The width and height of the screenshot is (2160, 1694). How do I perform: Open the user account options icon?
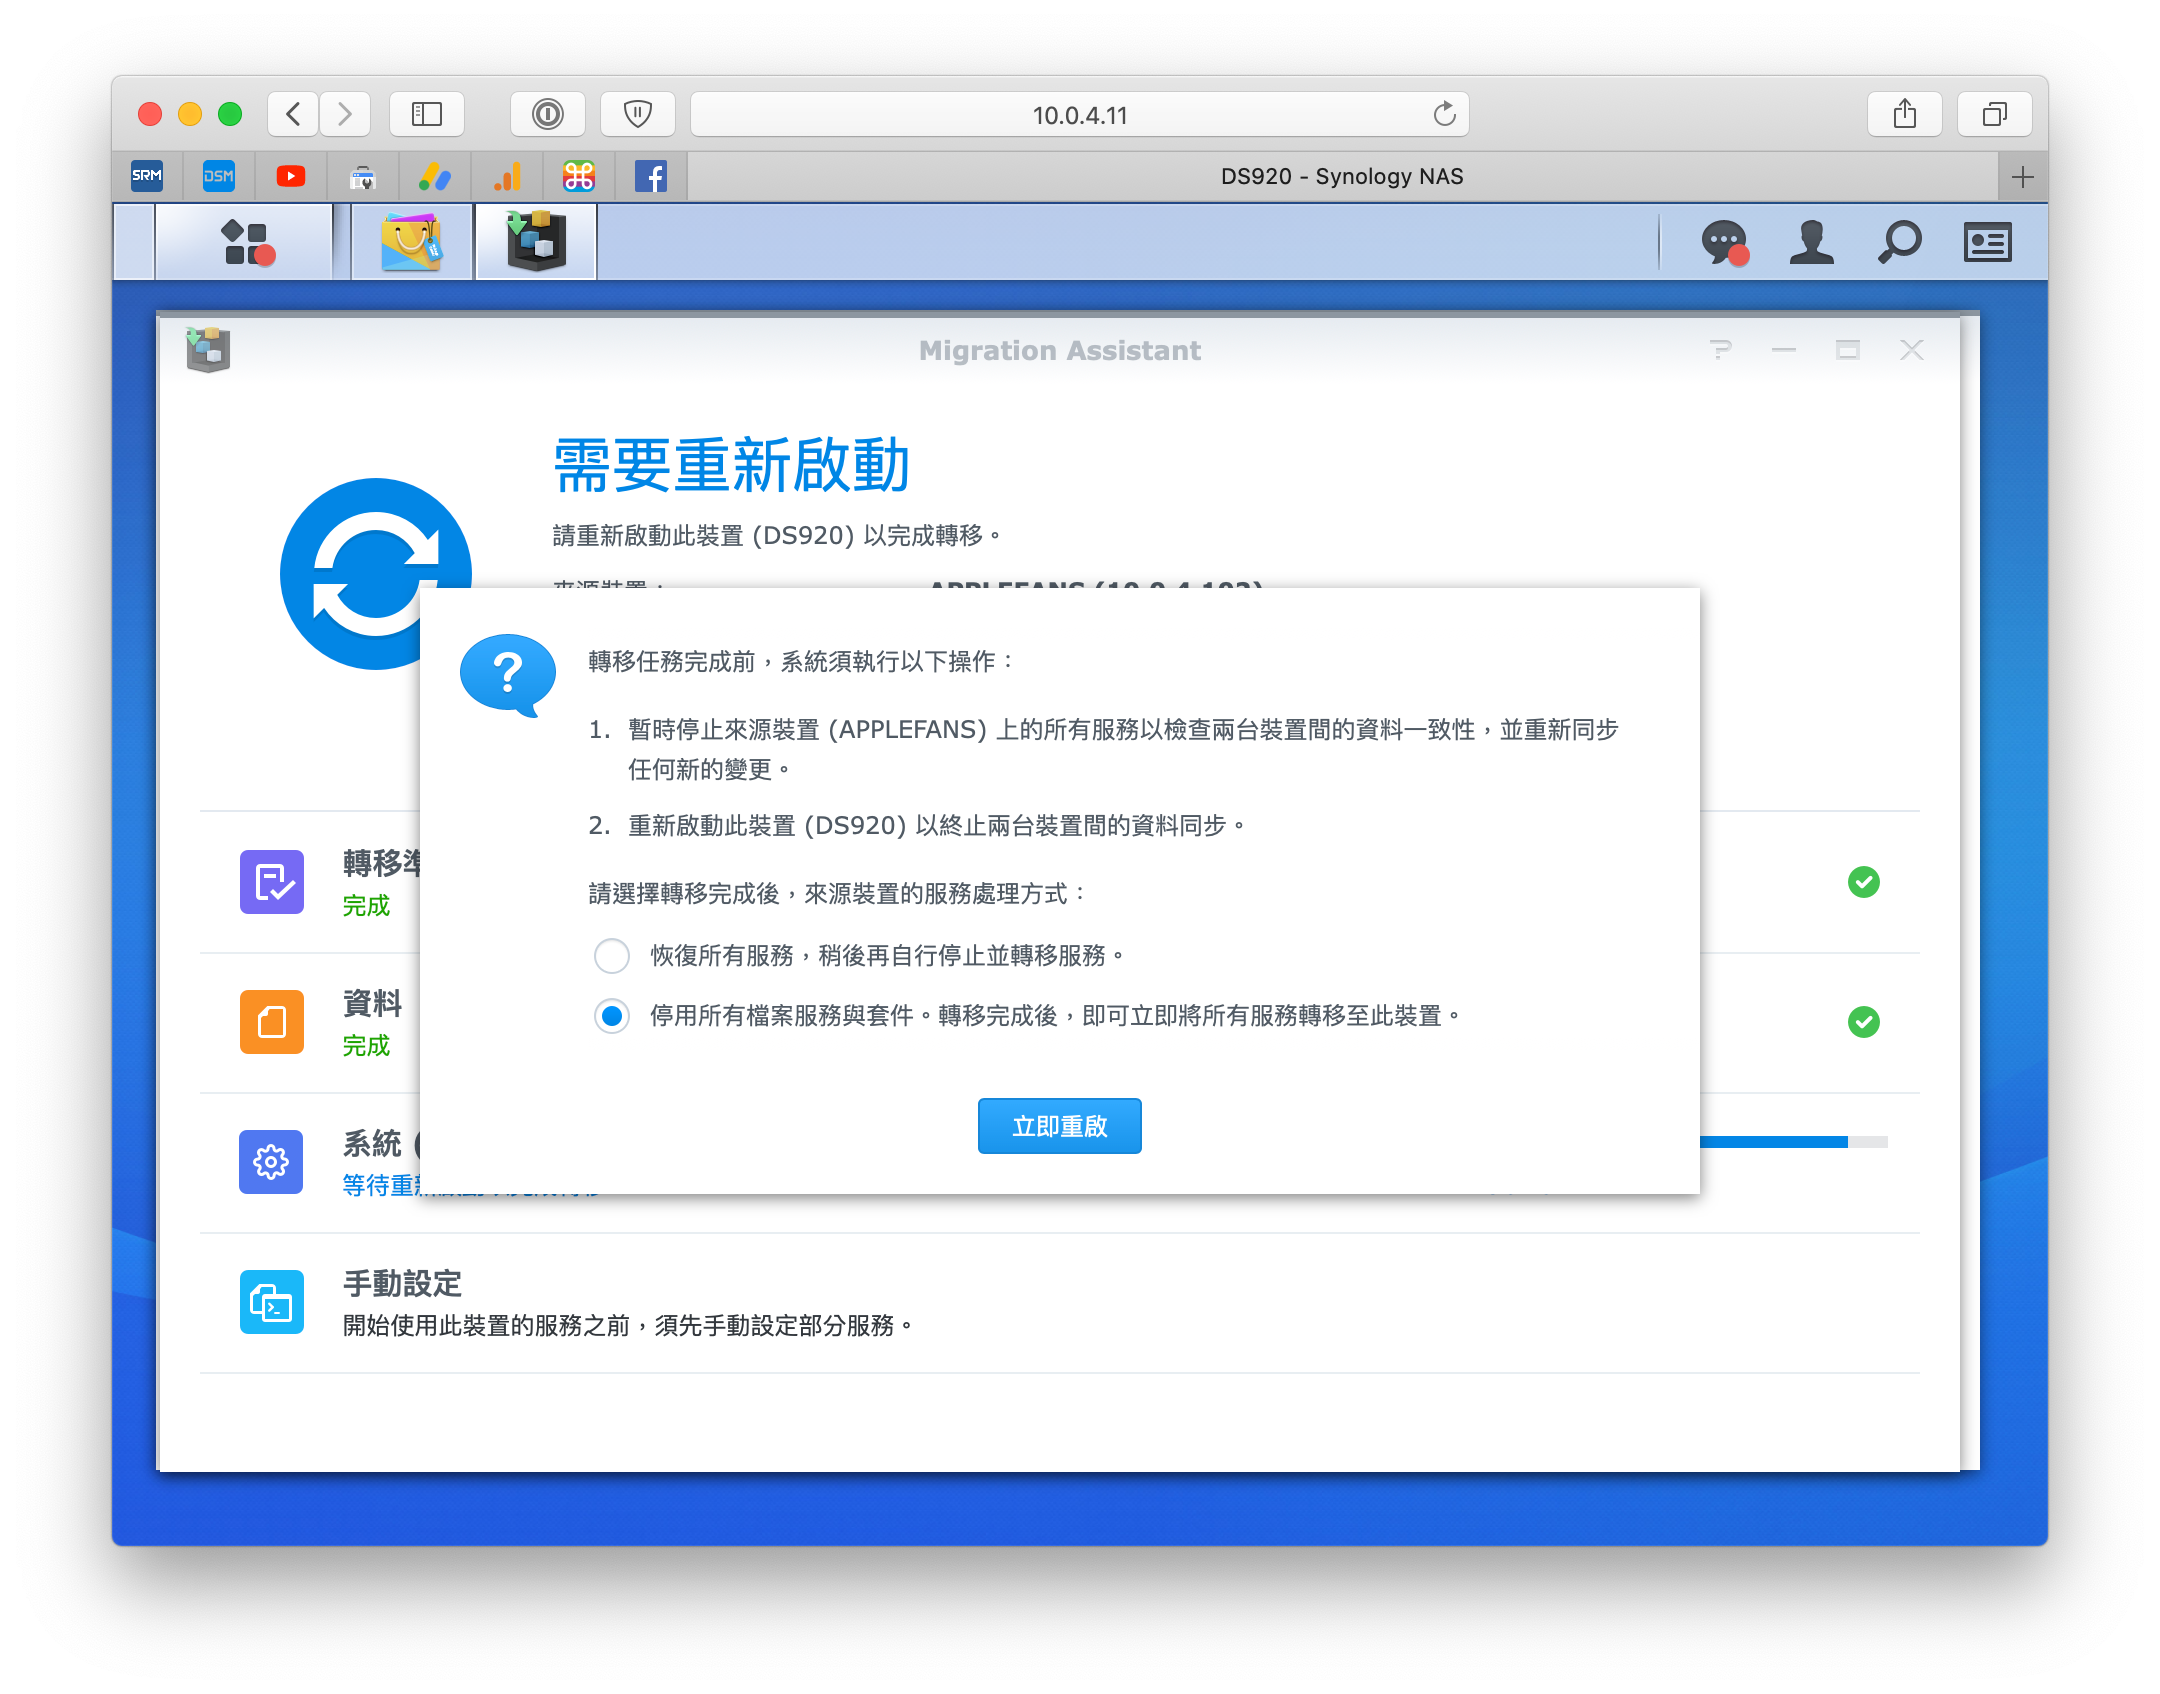point(1811,242)
